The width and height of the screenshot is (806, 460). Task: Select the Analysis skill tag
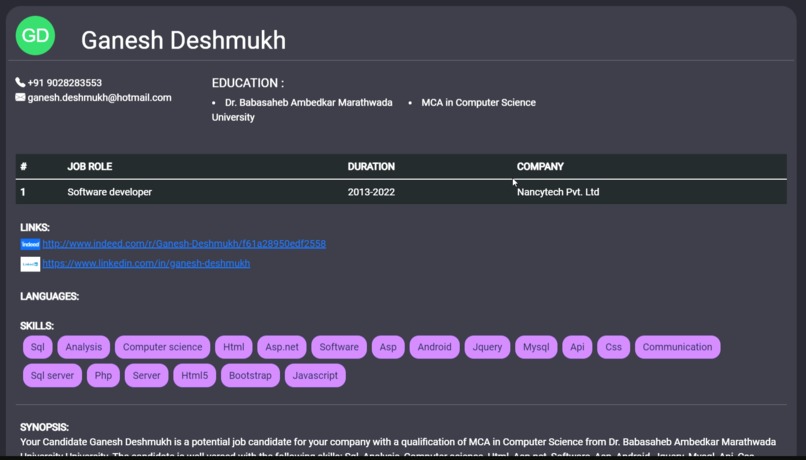pos(84,347)
